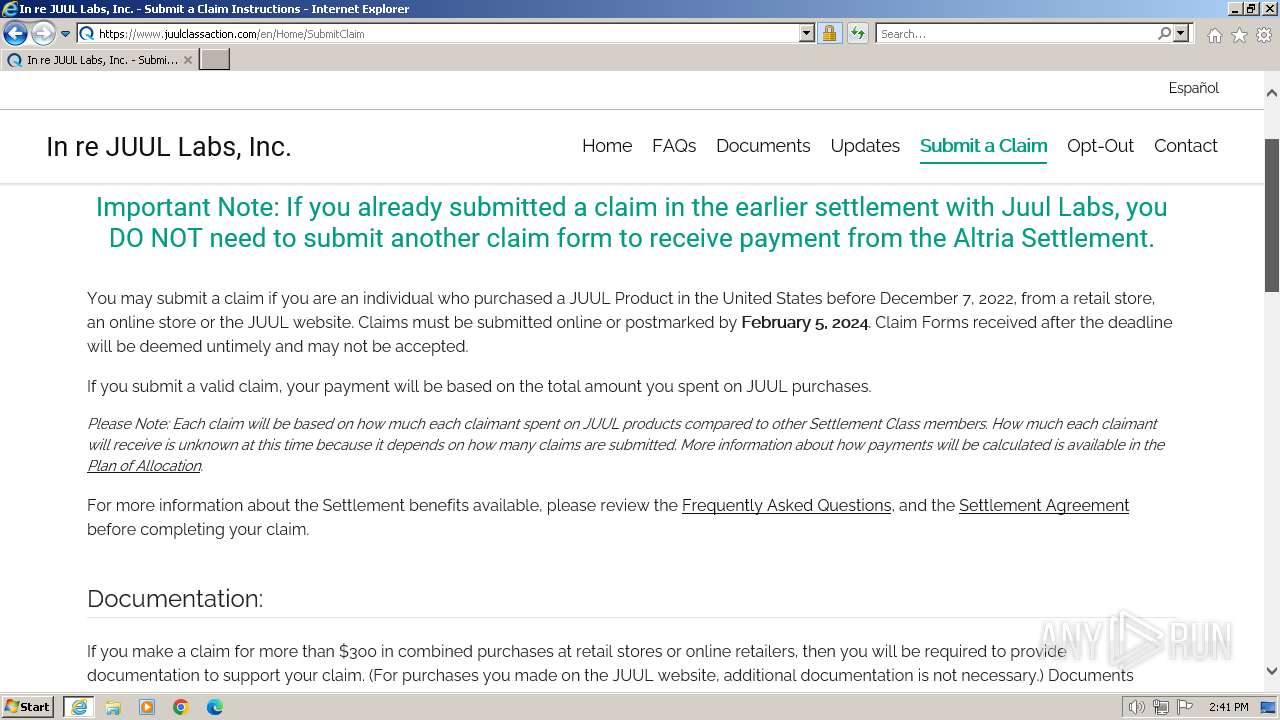Open the Windows Start button
Screen dimensions: 1280x720
[28, 707]
